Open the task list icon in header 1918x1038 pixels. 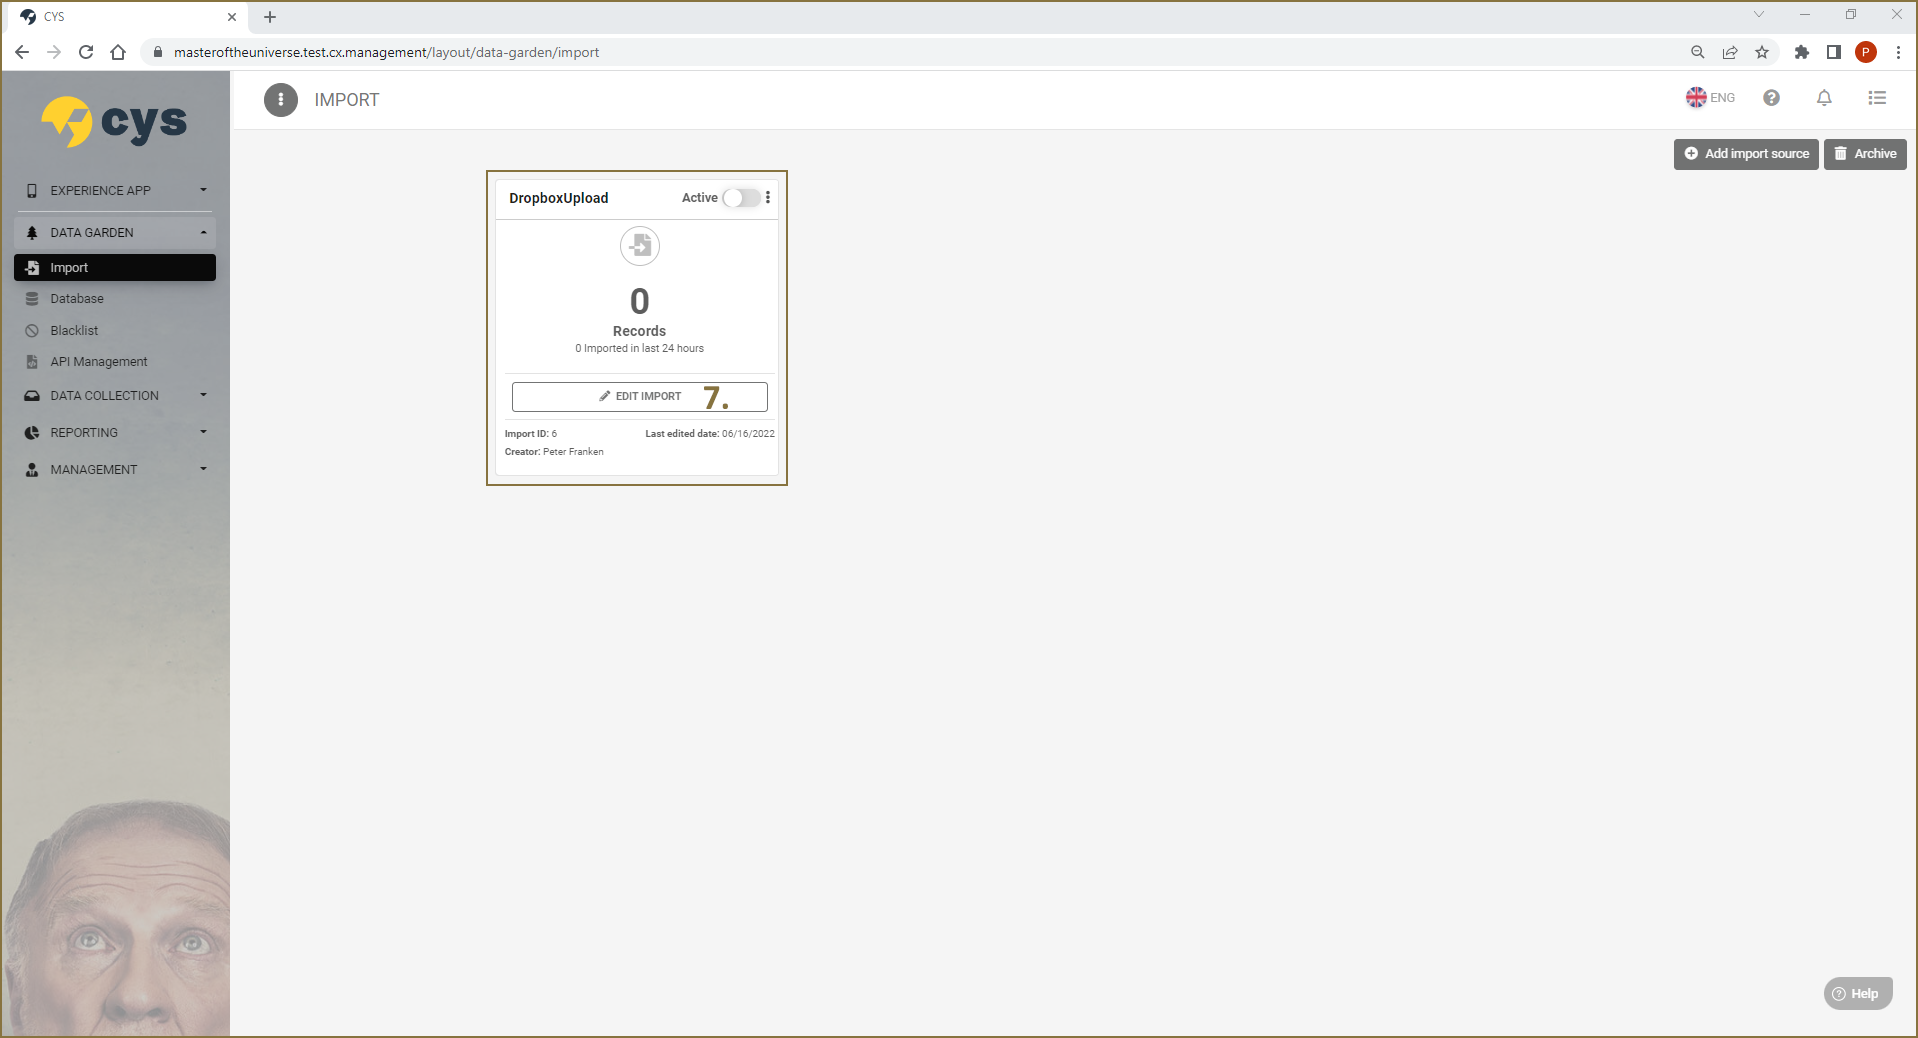coord(1877,98)
